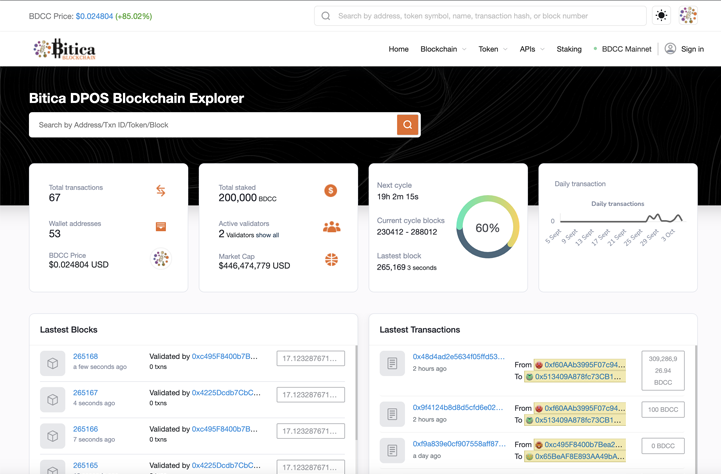Click the 60% cycle progress ring

[x=487, y=227]
